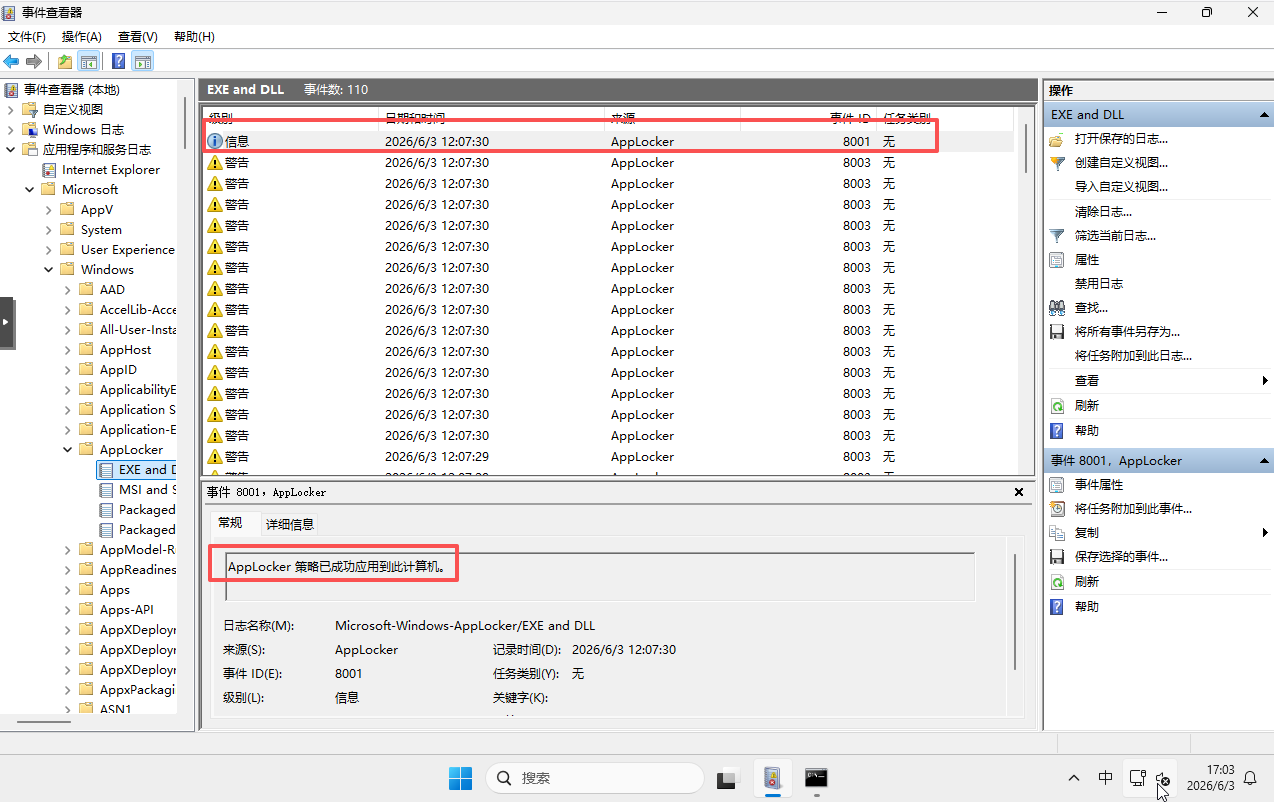Click the Back arrow in the toolbar
Screen dimensions: 1274x802
click(x=12, y=61)
